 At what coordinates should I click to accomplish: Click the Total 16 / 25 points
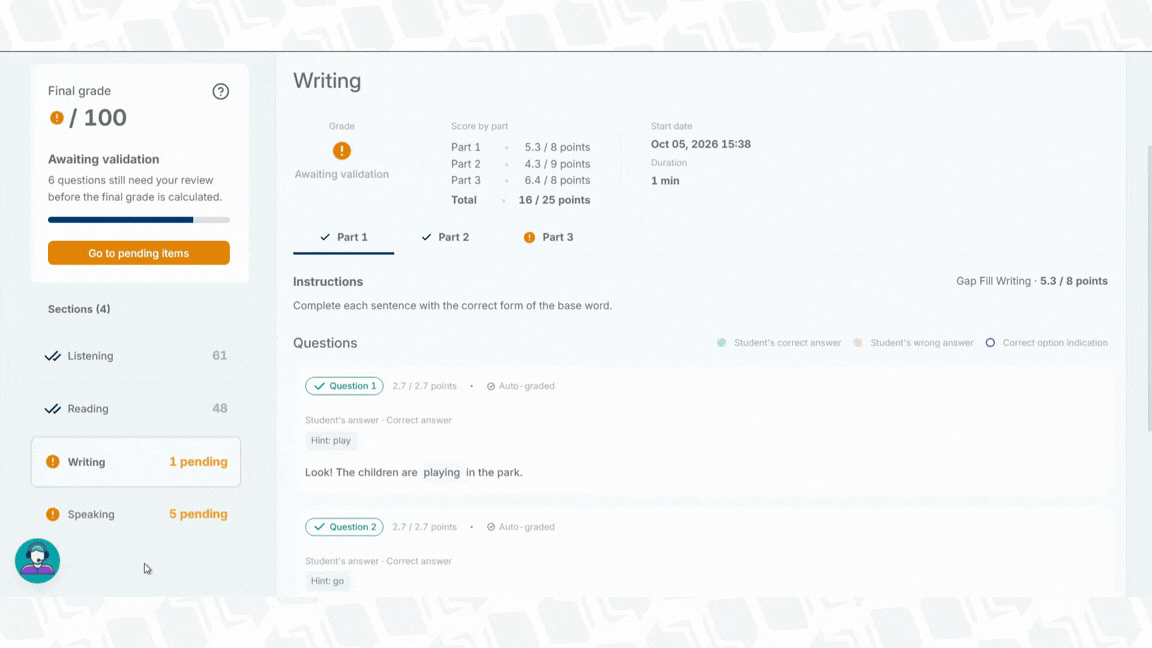click(x=554, y=200)
